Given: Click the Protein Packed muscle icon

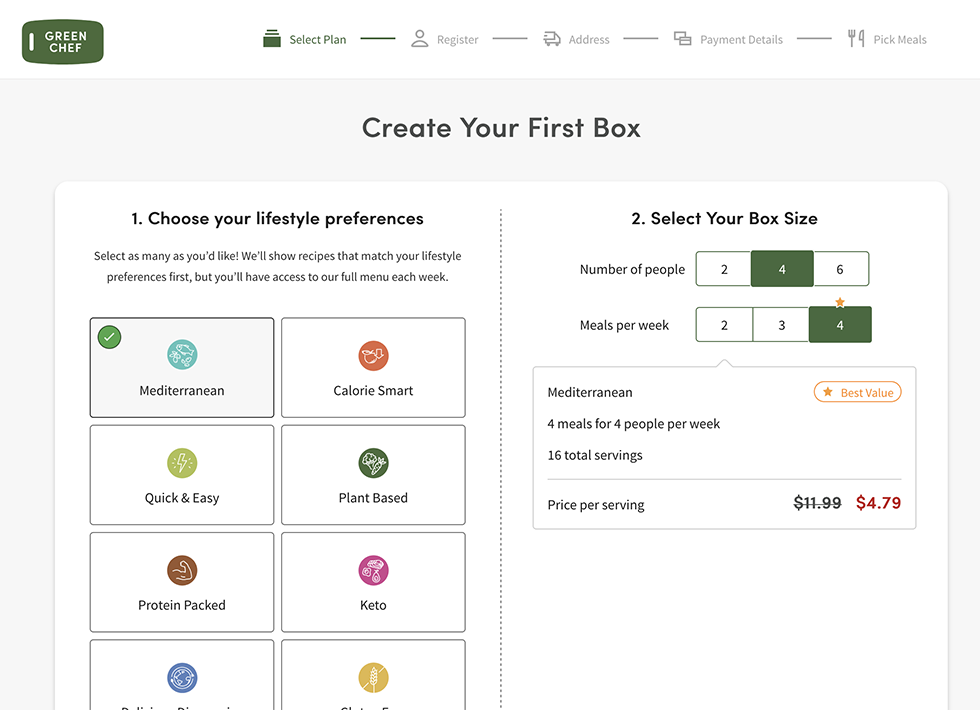Looking at the screenshot, I should point(182,571).
